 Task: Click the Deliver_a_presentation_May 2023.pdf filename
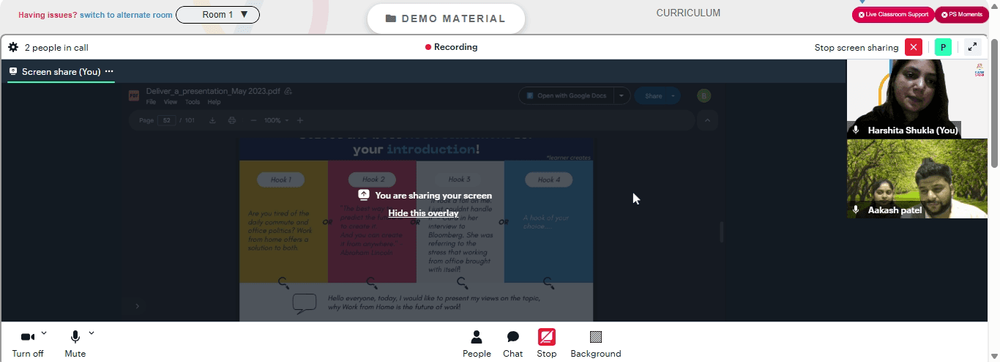point(213,91)
